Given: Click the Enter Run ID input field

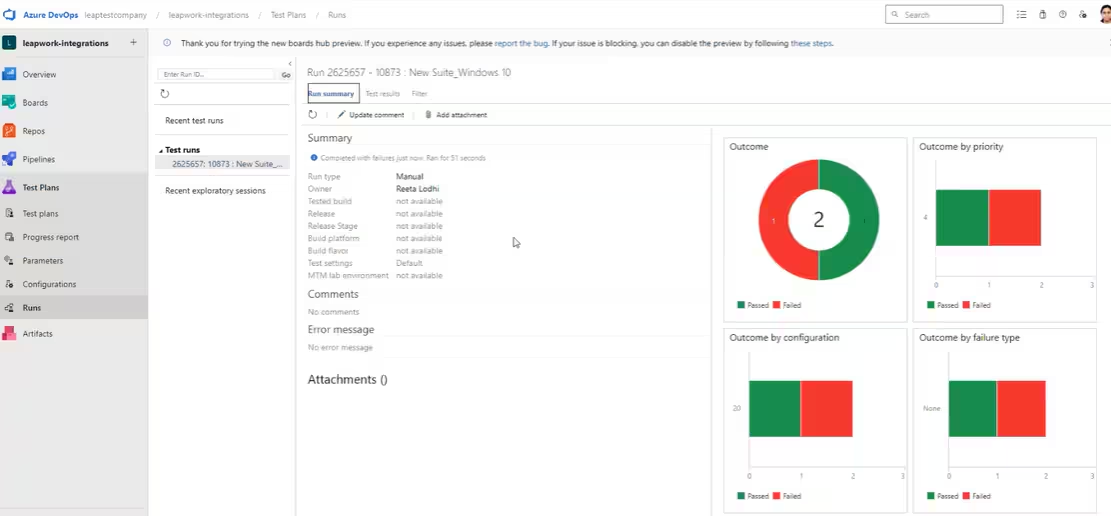Looking at the screenshot, I should (x=217, y=75).
